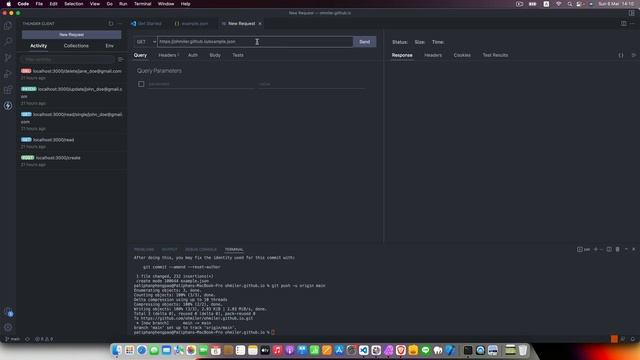
Task: Open the localhost:3000/read GET activity
Action: point(71,143)
